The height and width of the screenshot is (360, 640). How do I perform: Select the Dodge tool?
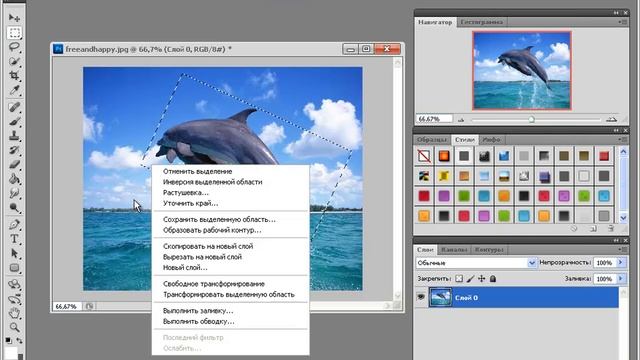pyautogui.click(x=14, y=208)
